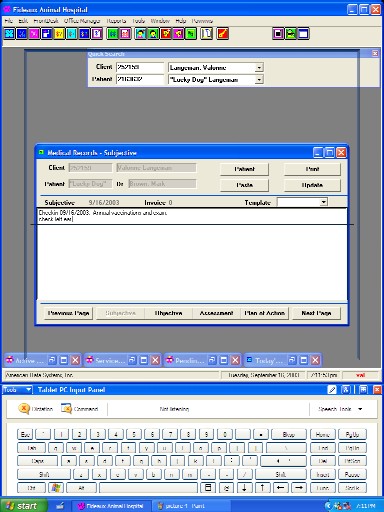Click the Paste button in Medical Records
This screenshot has width=384, height=512.
244,185
